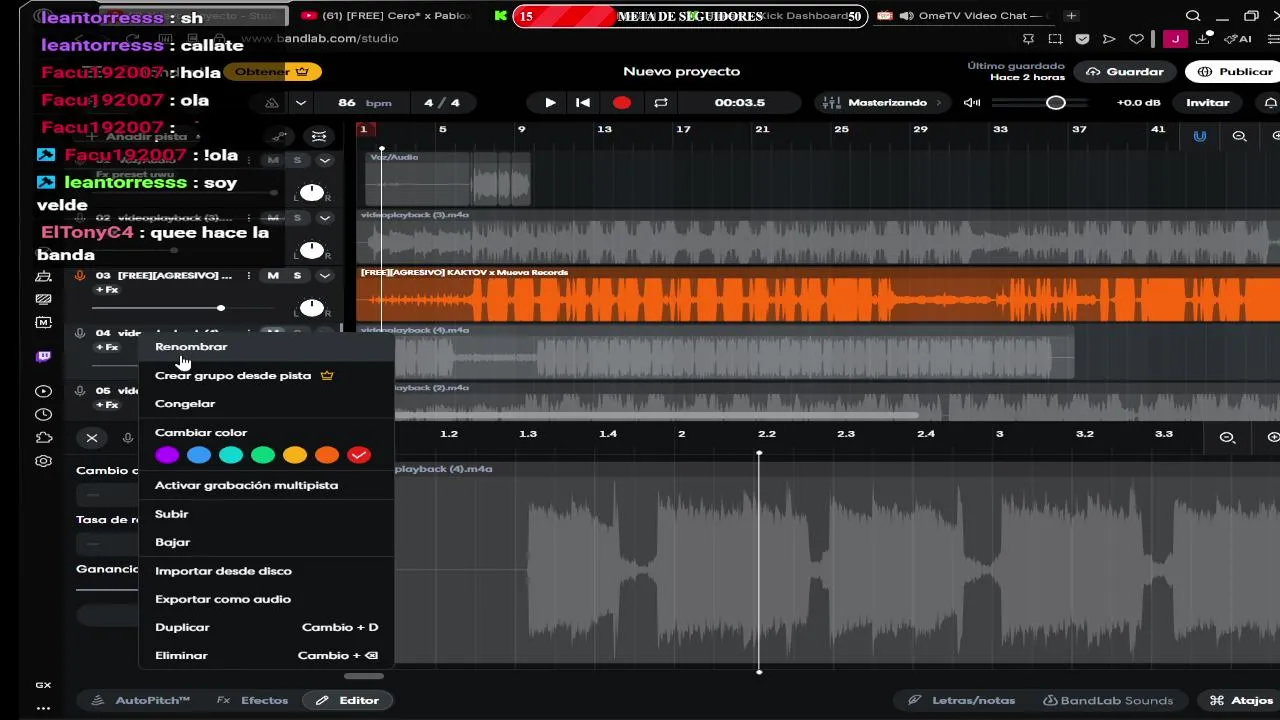This screenshot has height=720, width=1280.
Task: Click track 03 pan knob
Action: pos(312,308)
